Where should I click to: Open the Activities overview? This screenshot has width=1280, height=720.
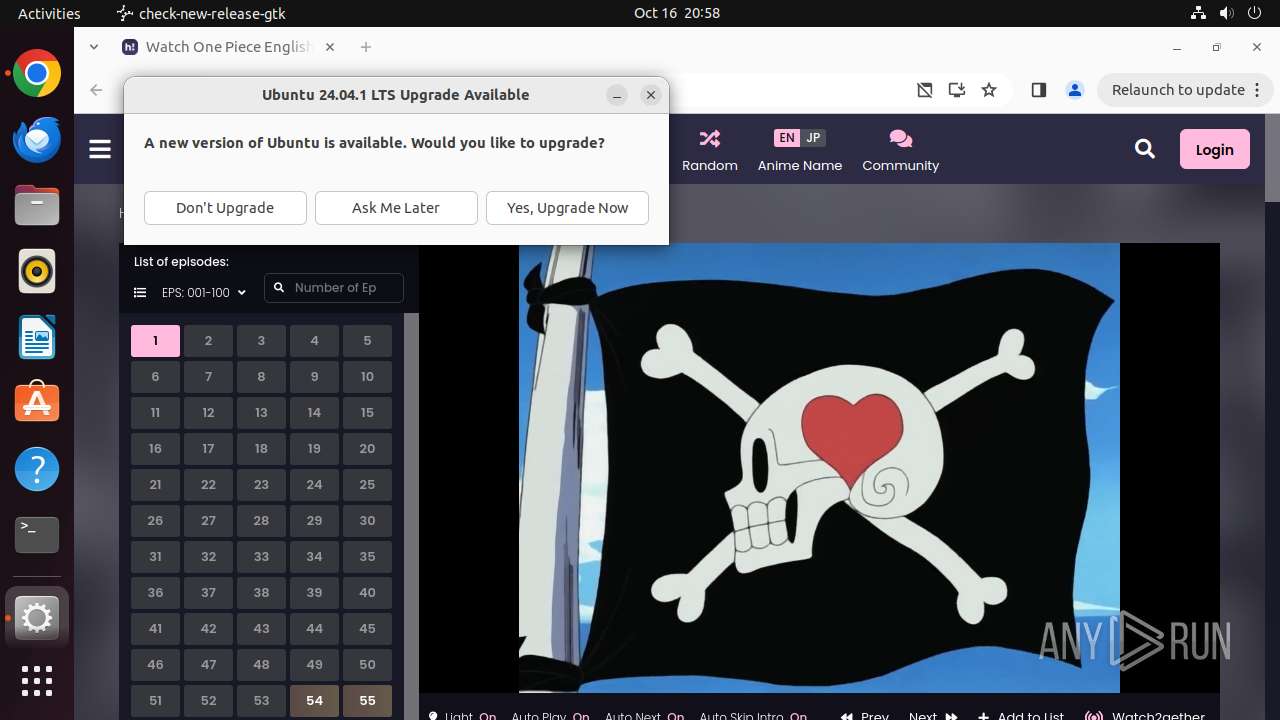(49, 13)
